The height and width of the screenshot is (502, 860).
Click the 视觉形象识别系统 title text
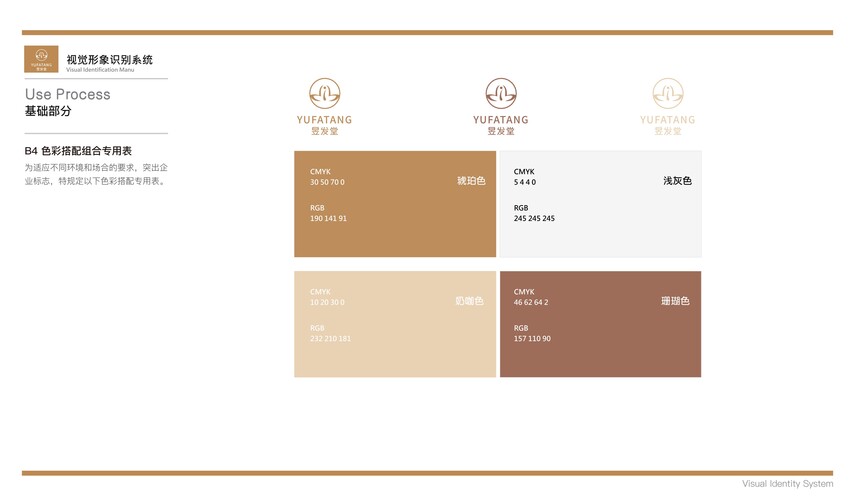[110, 59]
